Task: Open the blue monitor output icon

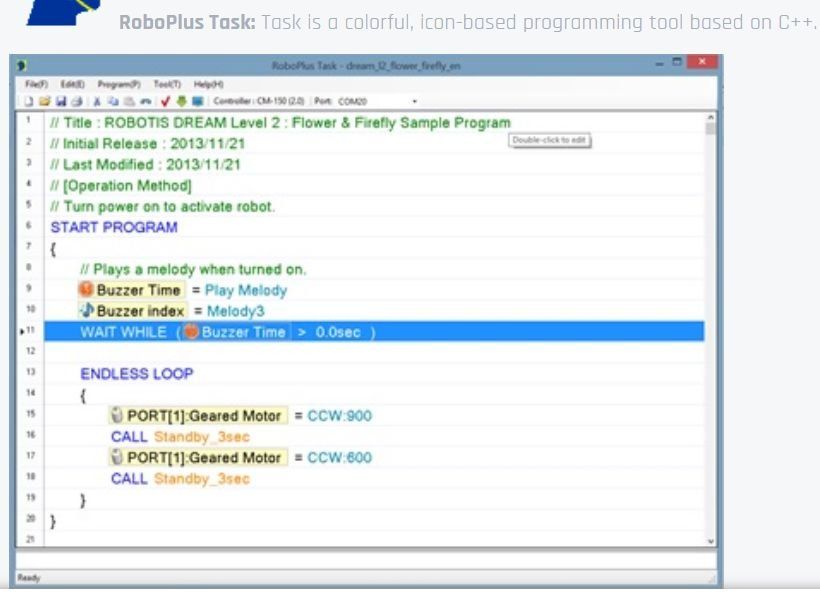Action: click(x=198, y=101)
